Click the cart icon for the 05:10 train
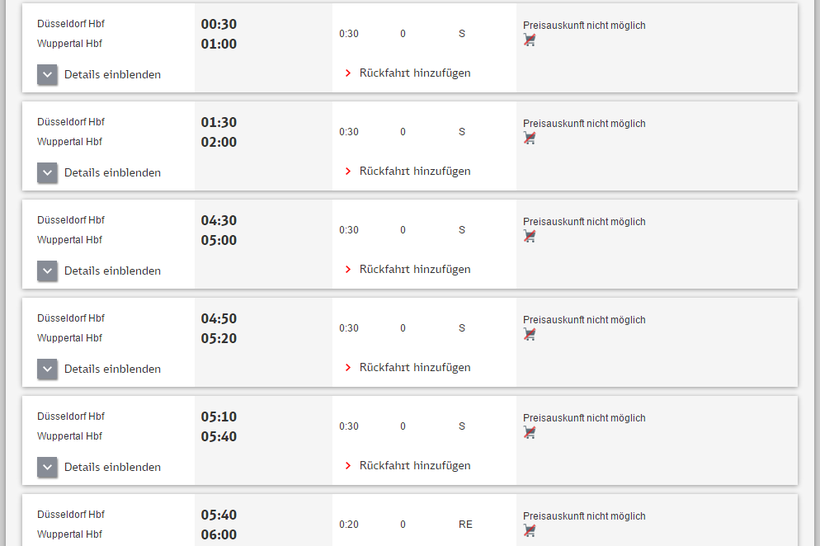This screenshot has width=820, height=546. 529,432
